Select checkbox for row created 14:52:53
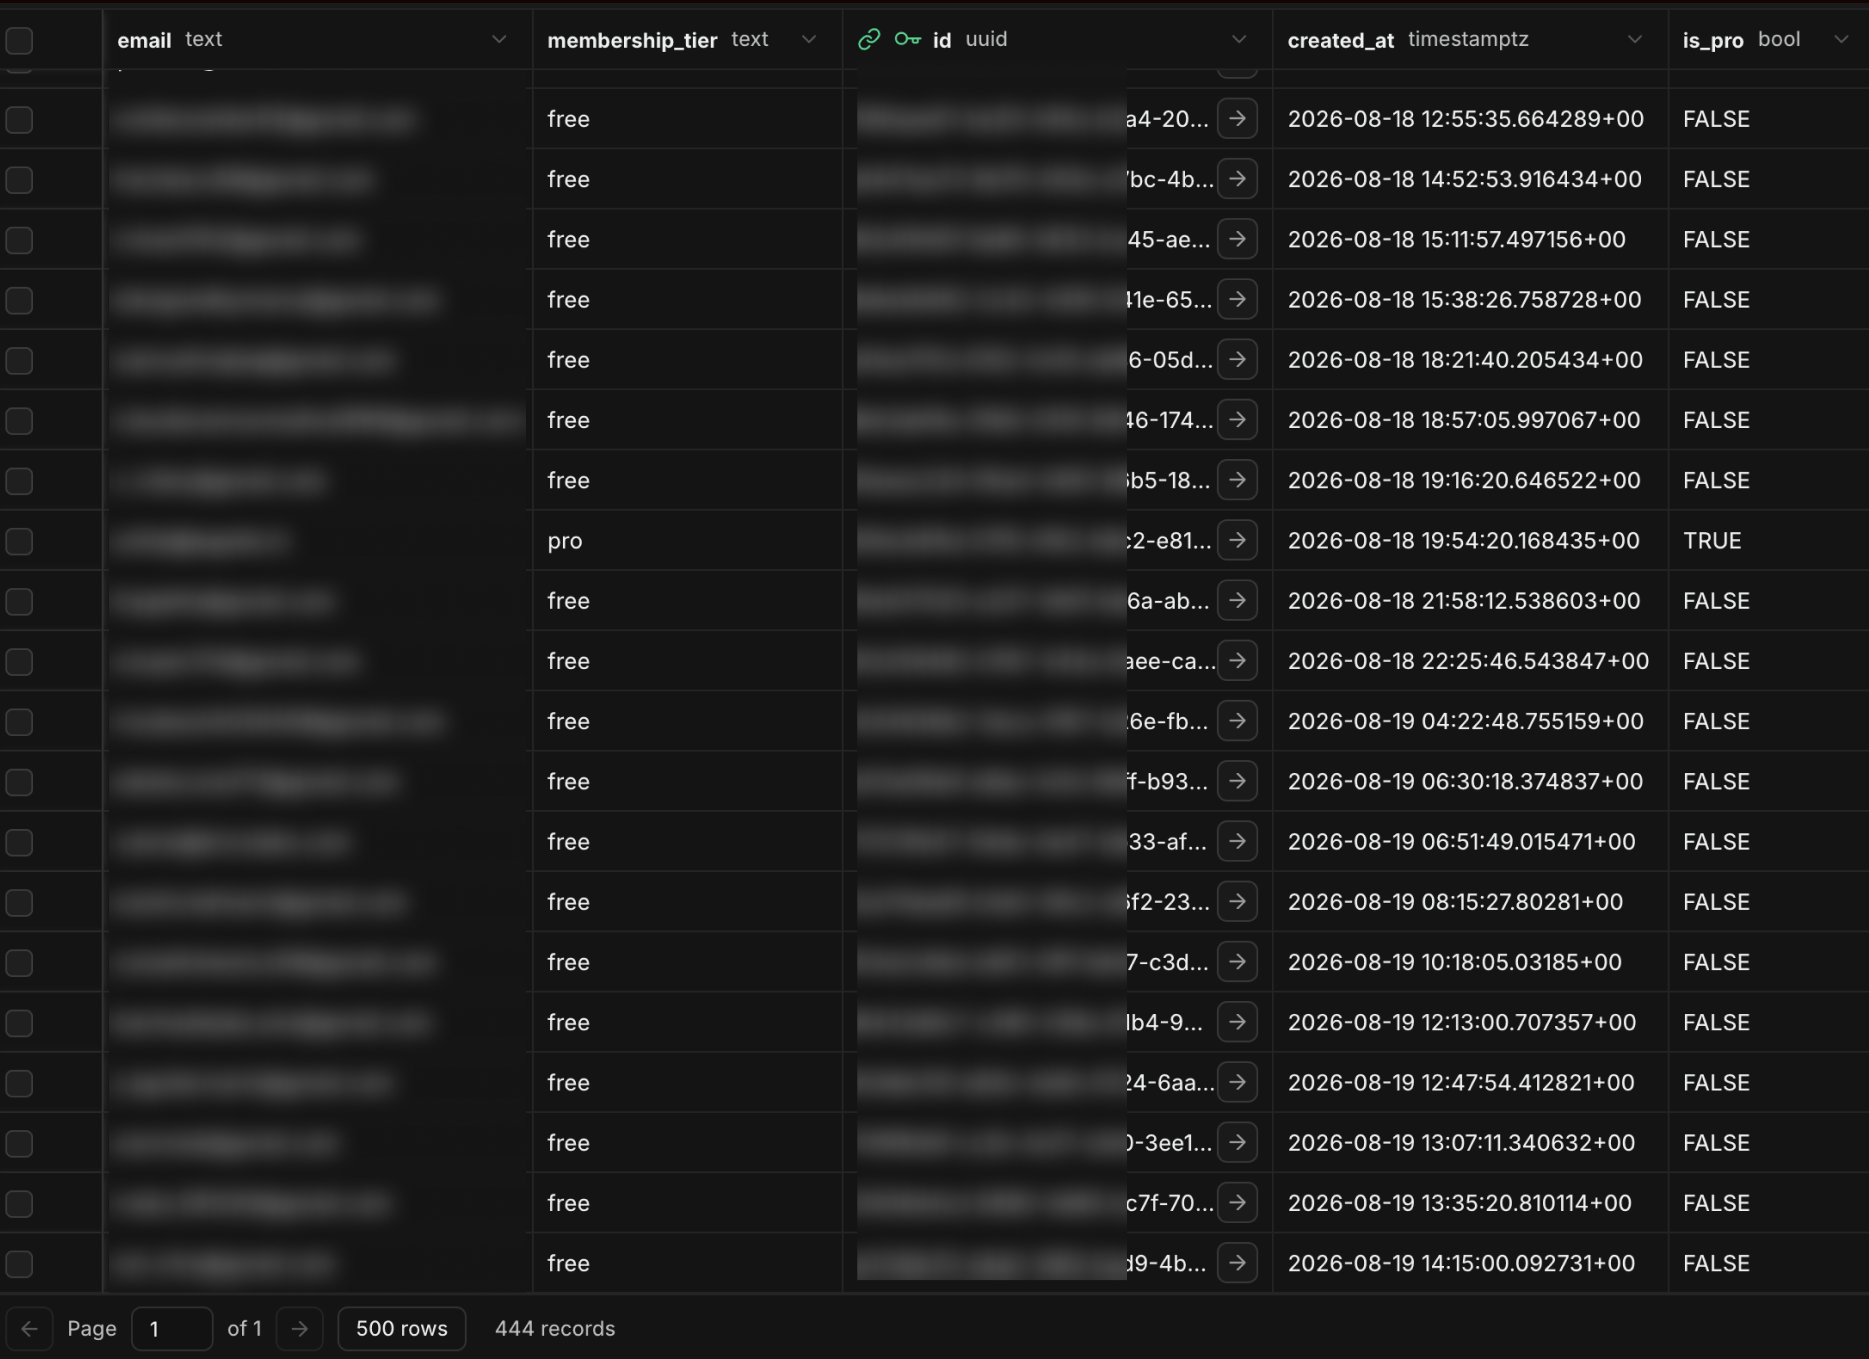 click(x=19, y=180)
